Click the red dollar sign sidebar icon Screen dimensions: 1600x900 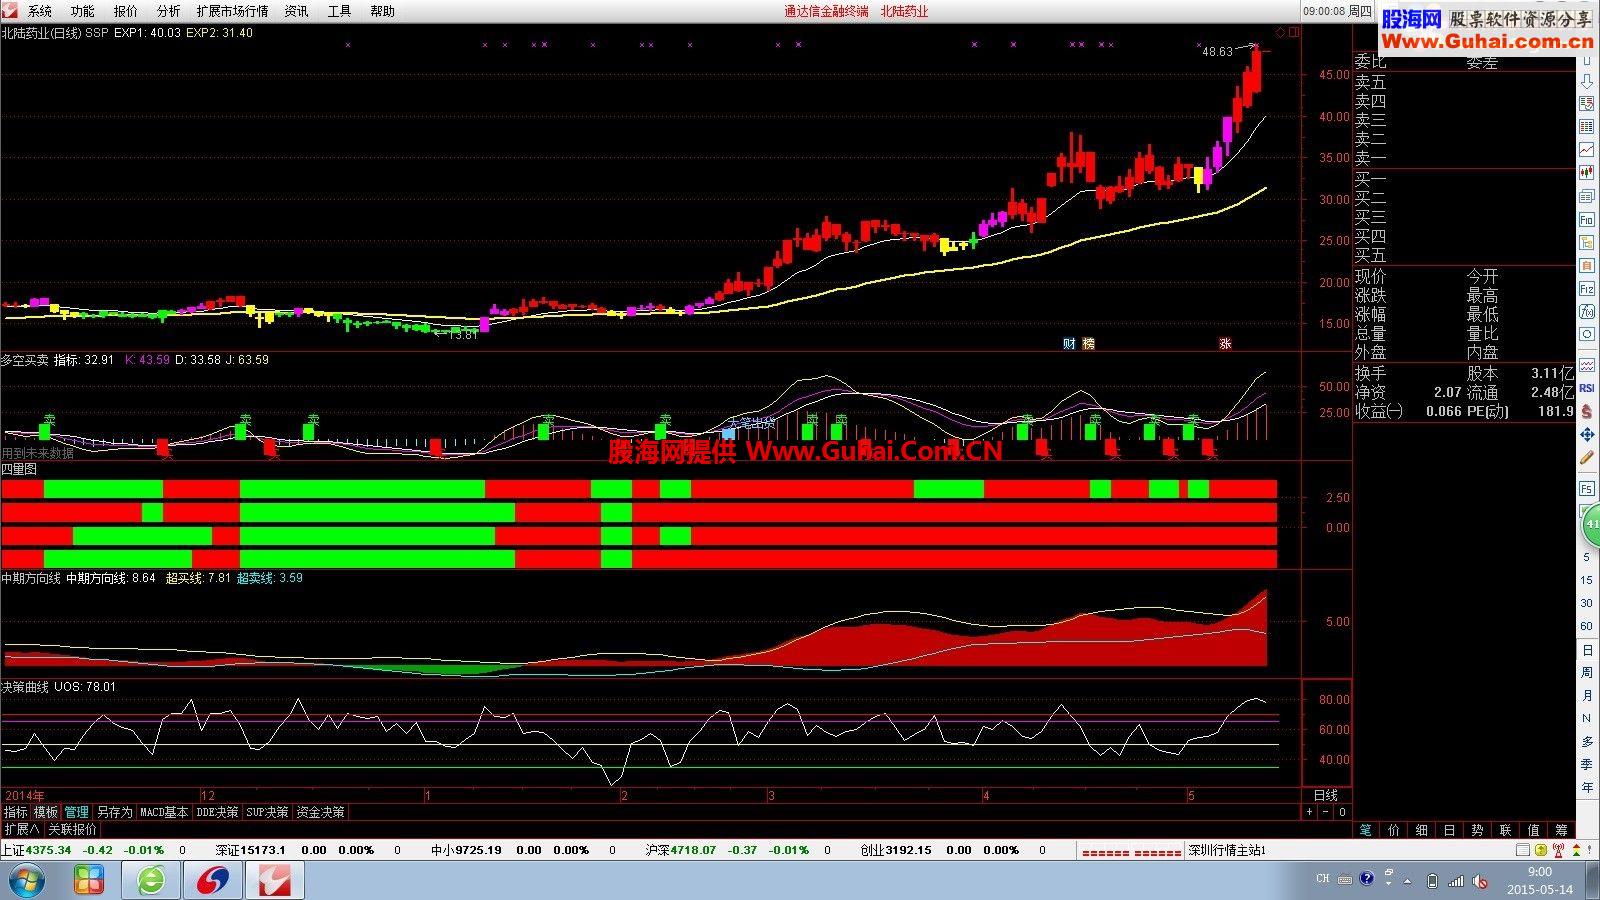tap(1587, 411)
